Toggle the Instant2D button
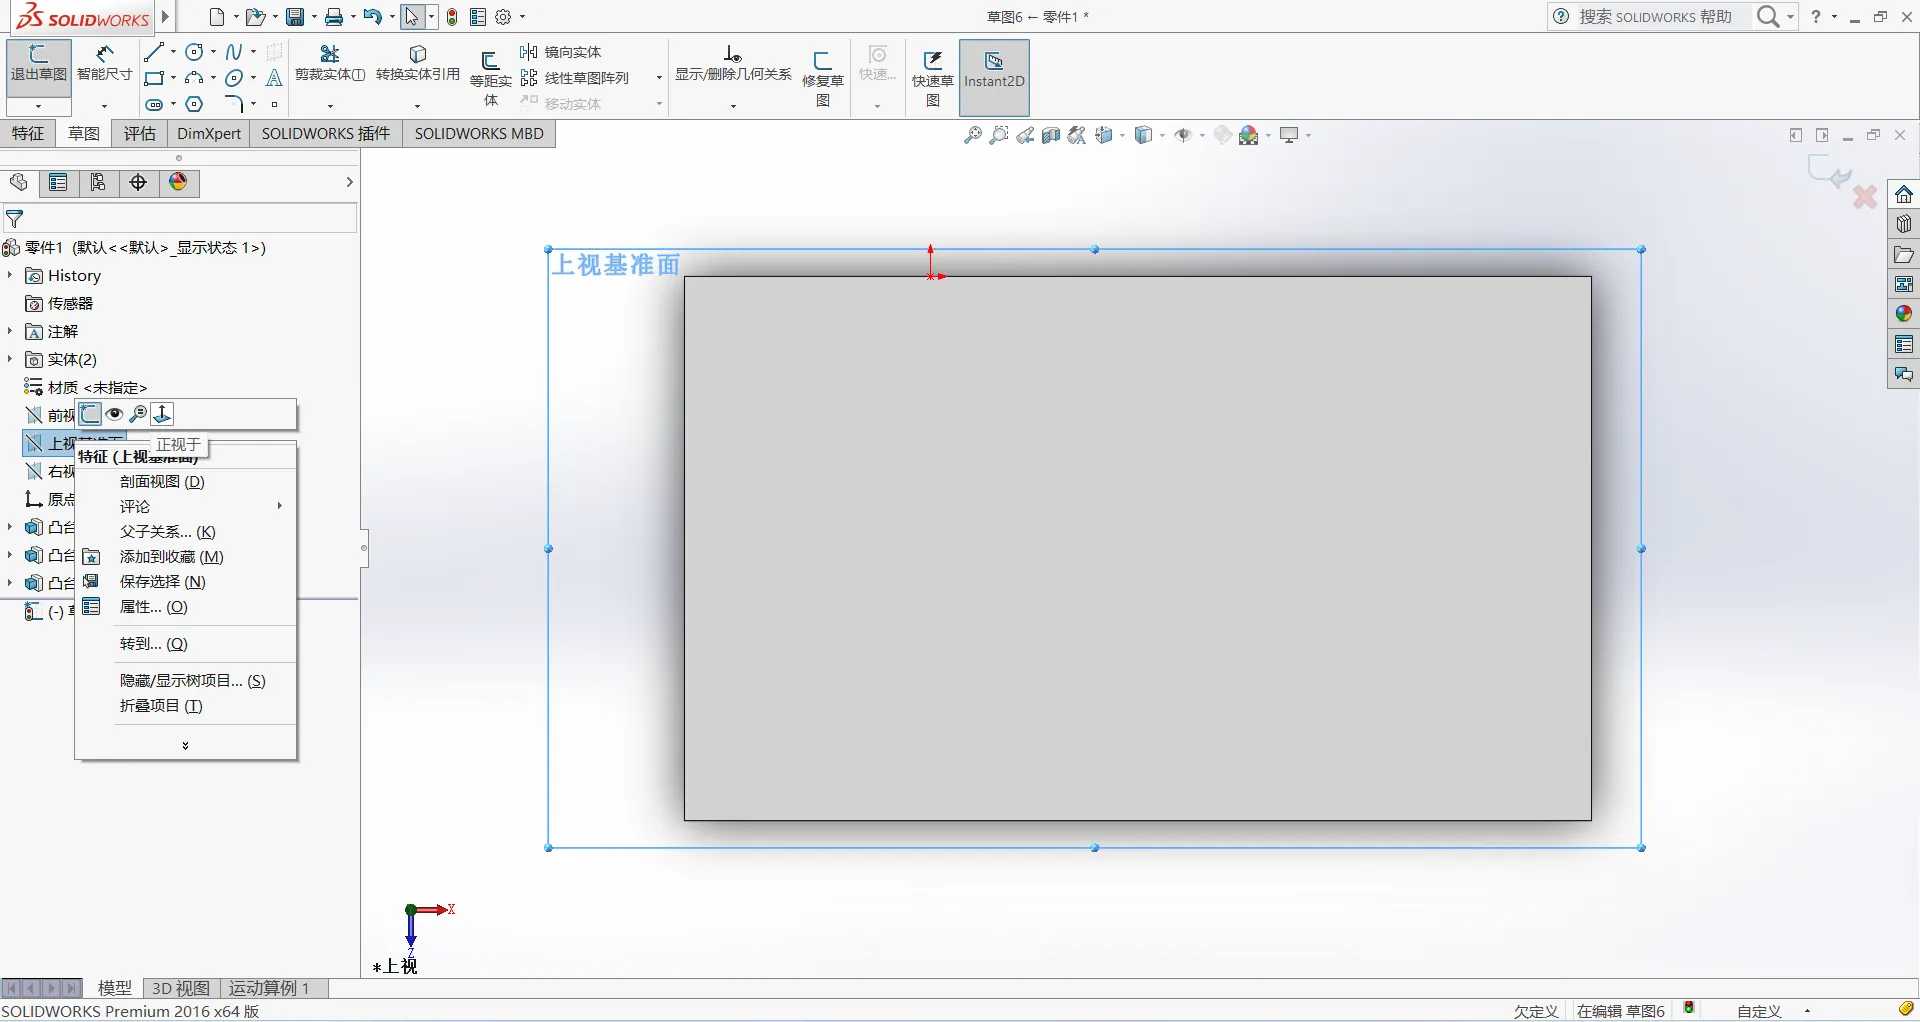 (x=994, y=70)
